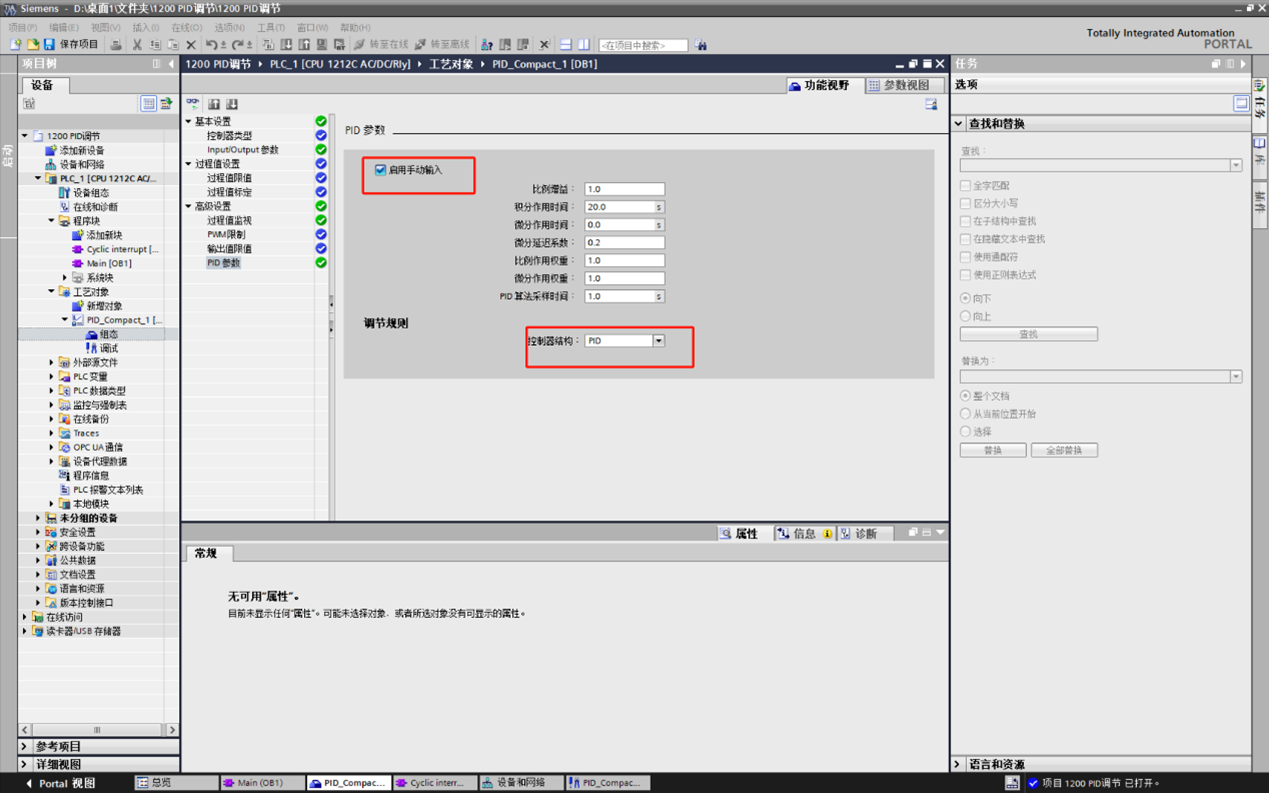Click the cut scissors icon
The height and width of the screenshot is (793, 1269).
pos(137,45)
